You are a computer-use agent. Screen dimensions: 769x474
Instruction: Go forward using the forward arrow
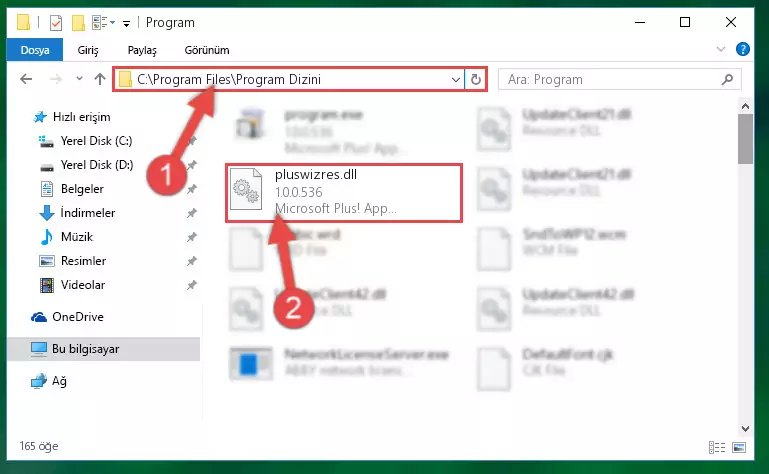tap(56, 79)
